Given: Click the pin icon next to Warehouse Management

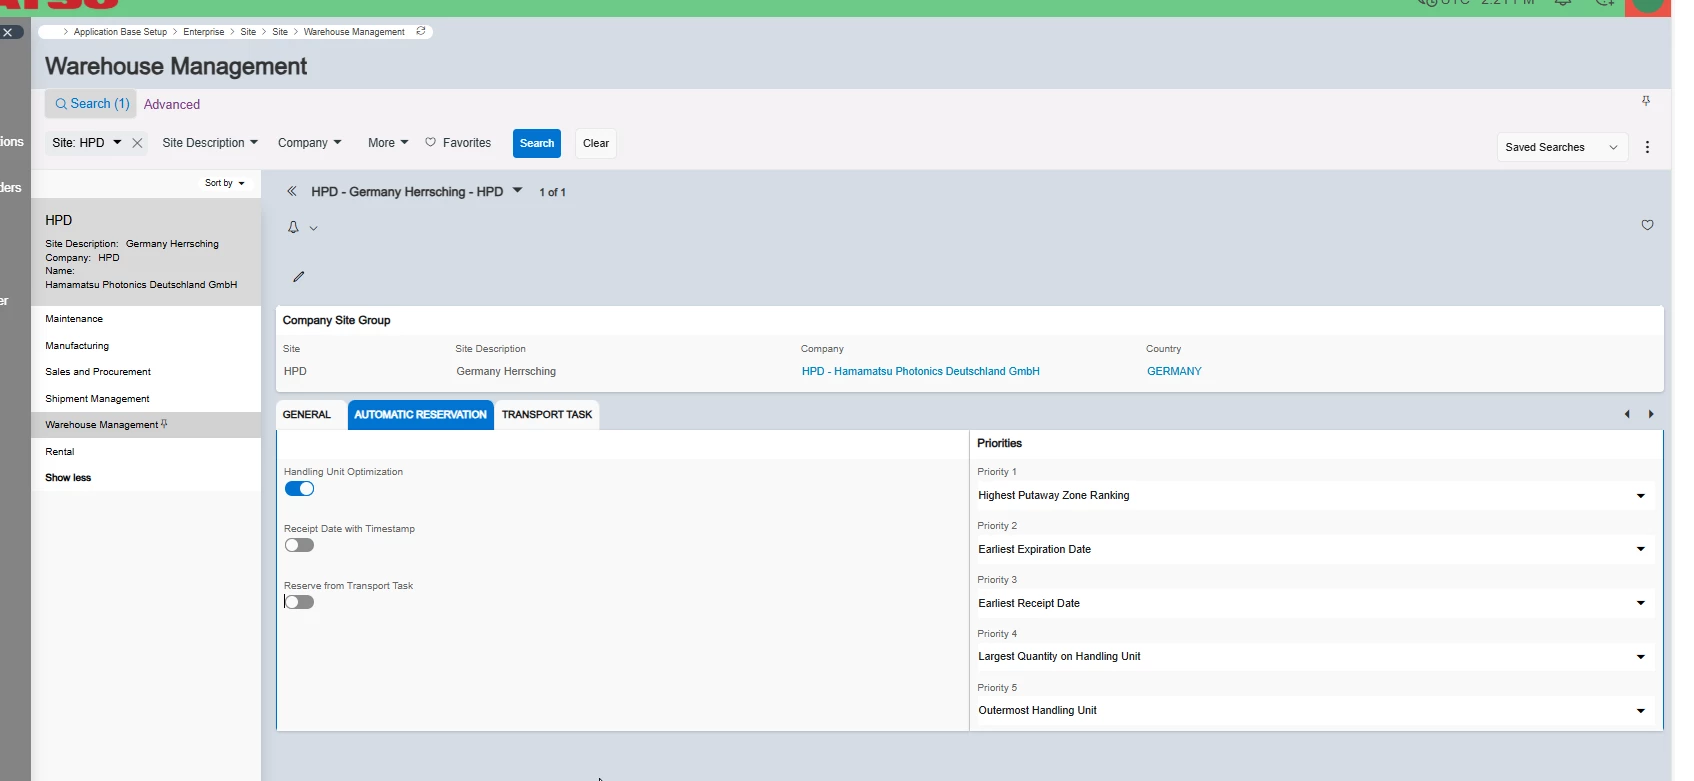Looking at the screenshot, I should point(164,424).
